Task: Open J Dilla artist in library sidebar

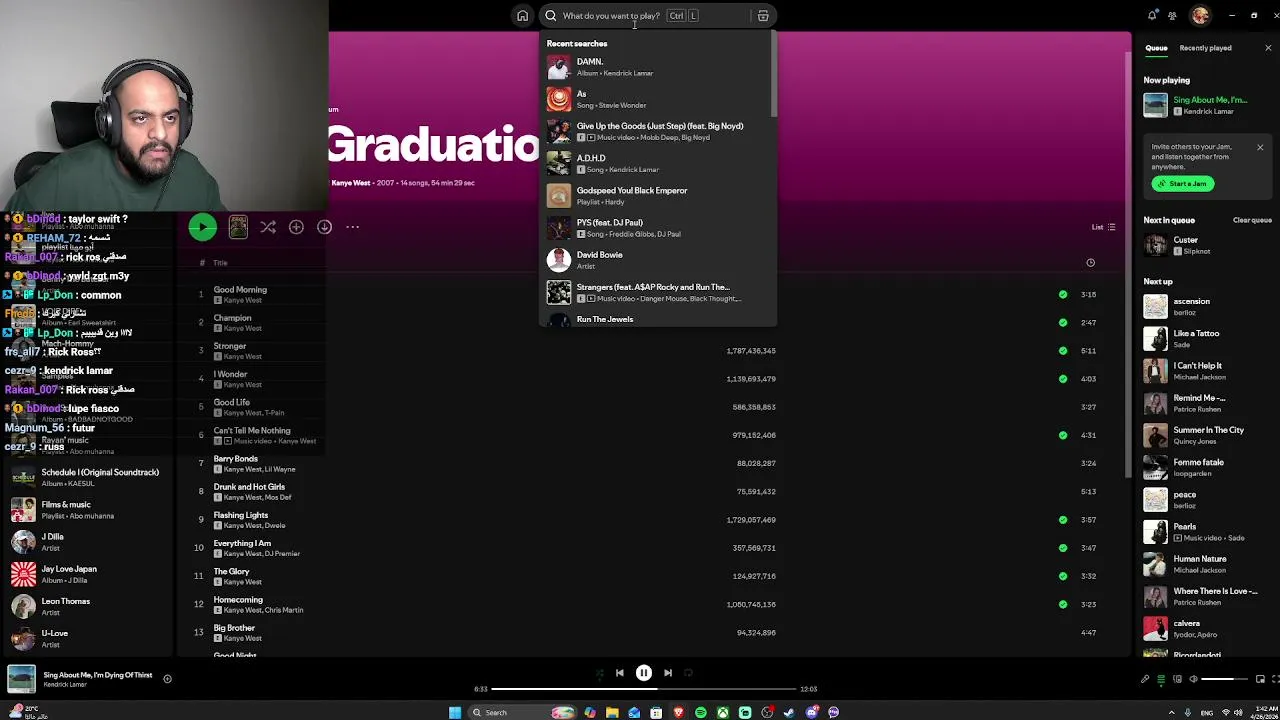Action: (90, 542)
